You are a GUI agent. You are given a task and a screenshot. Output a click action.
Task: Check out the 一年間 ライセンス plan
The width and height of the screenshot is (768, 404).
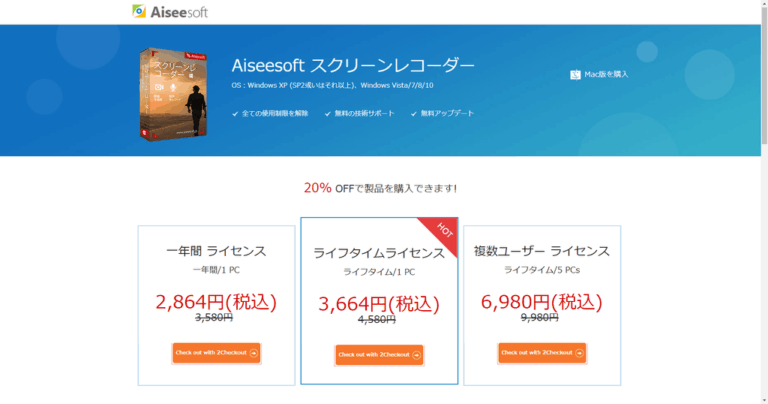coord(216,353)
